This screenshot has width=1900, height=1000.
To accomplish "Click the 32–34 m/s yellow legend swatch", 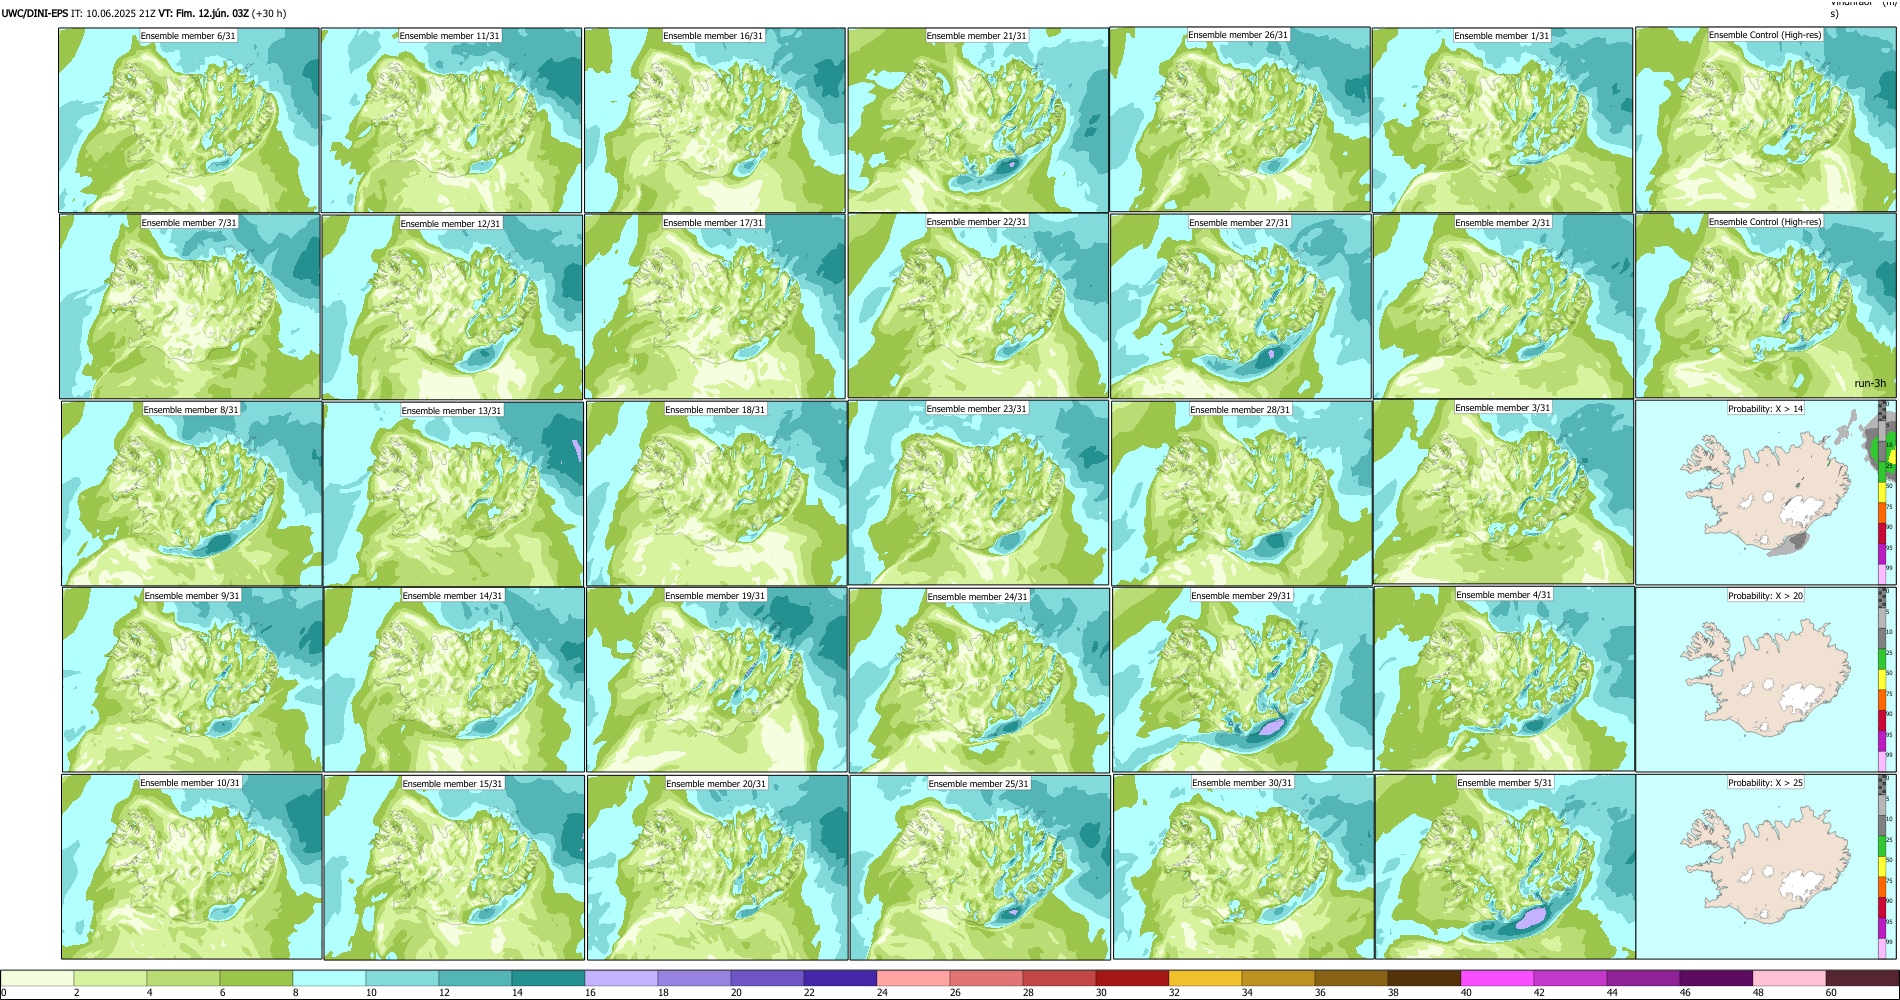I will tap(1205, 978).
